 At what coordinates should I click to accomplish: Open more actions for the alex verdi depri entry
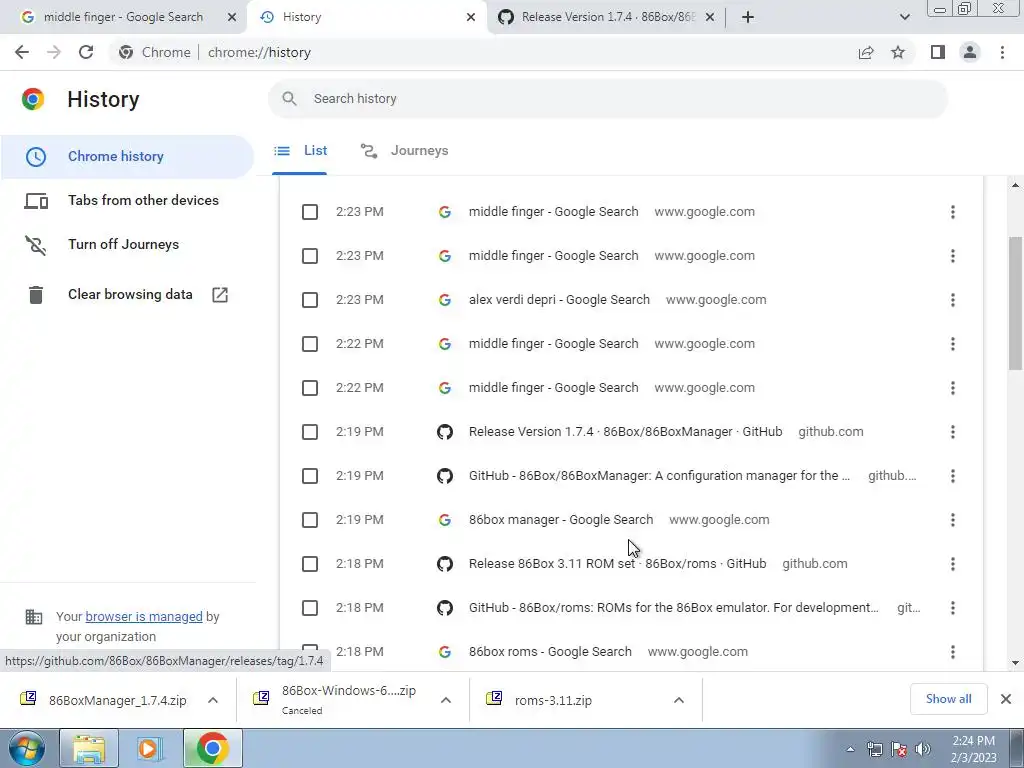(x=953, y=300)
